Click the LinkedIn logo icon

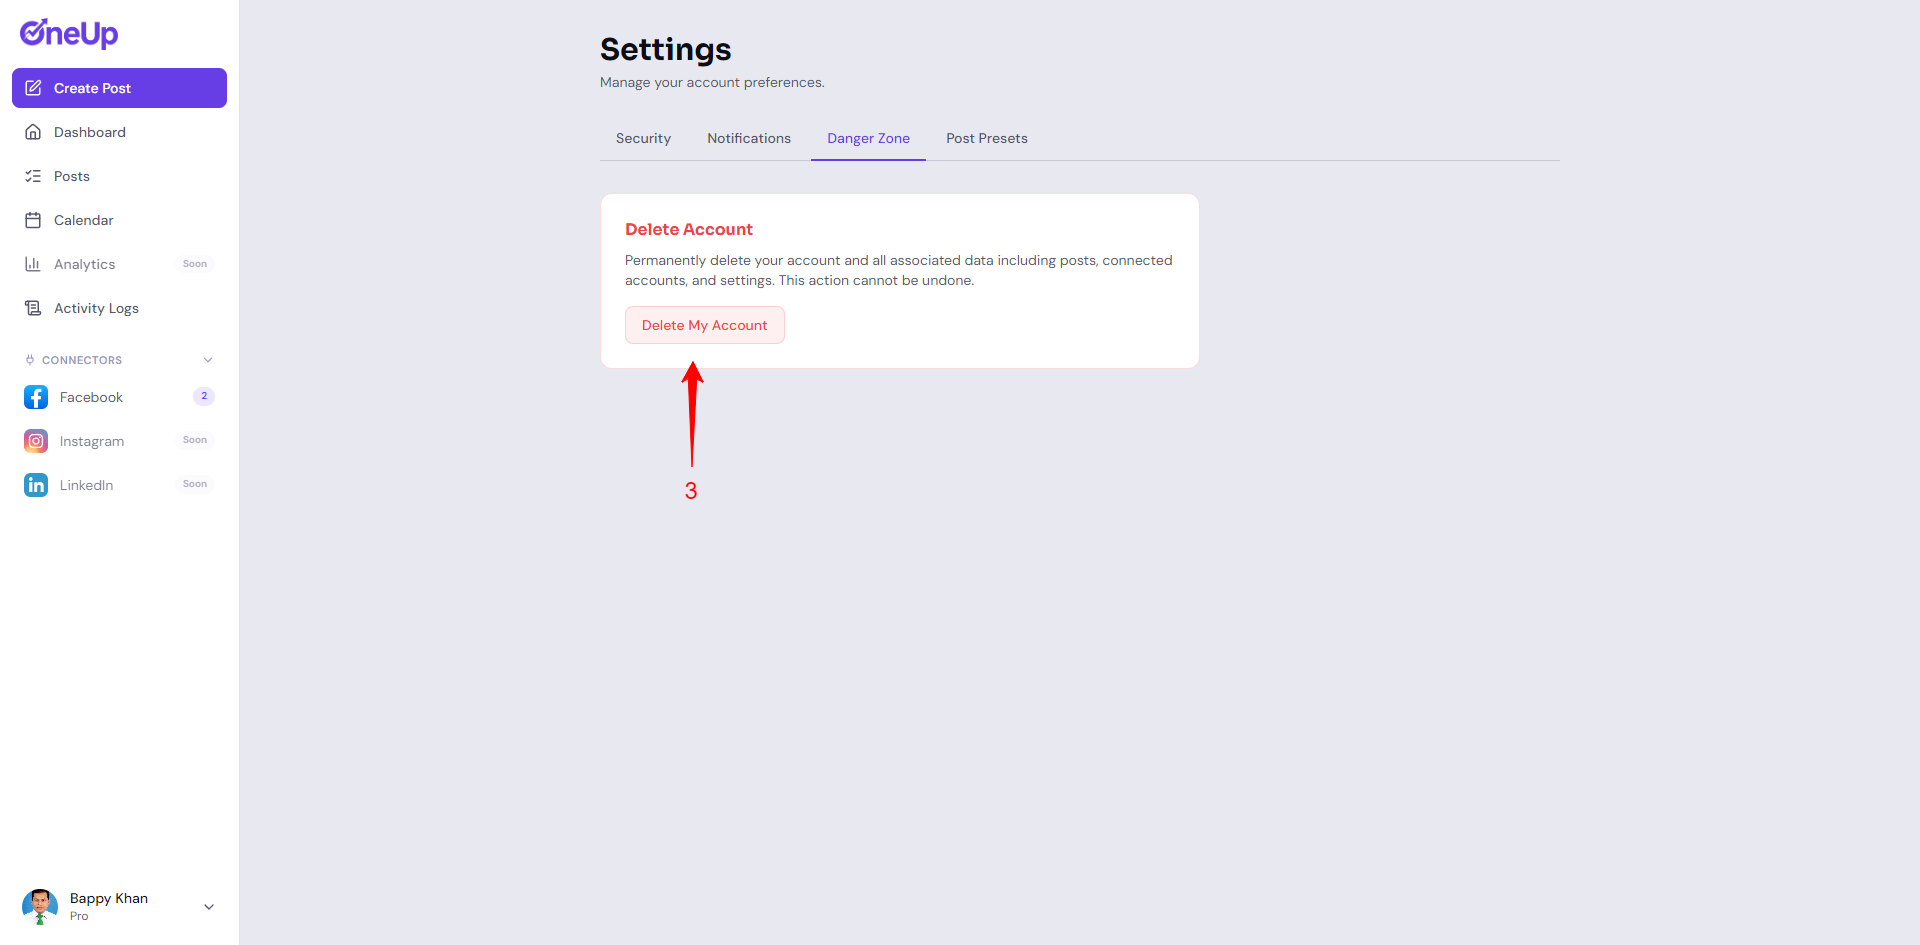point(36,485)
